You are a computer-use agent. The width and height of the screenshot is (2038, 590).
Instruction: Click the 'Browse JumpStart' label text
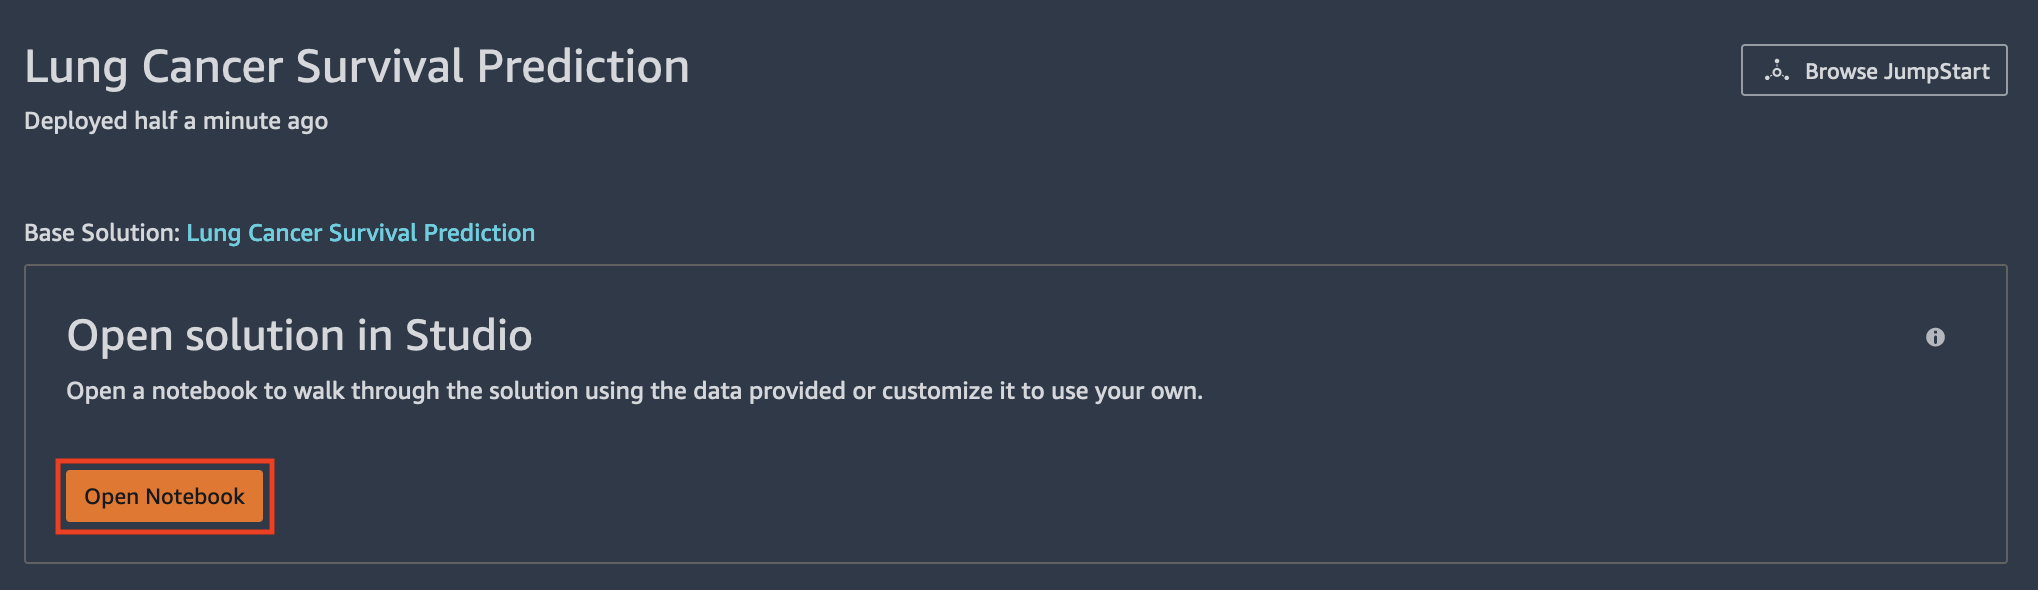pos(1897,71)
